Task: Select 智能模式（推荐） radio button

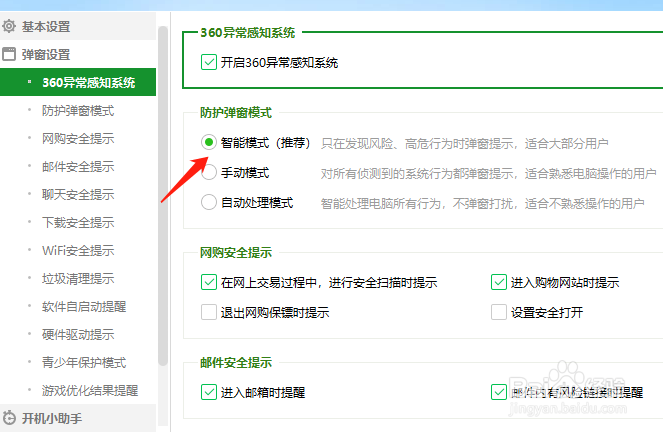Action: [x=208, y=142]
